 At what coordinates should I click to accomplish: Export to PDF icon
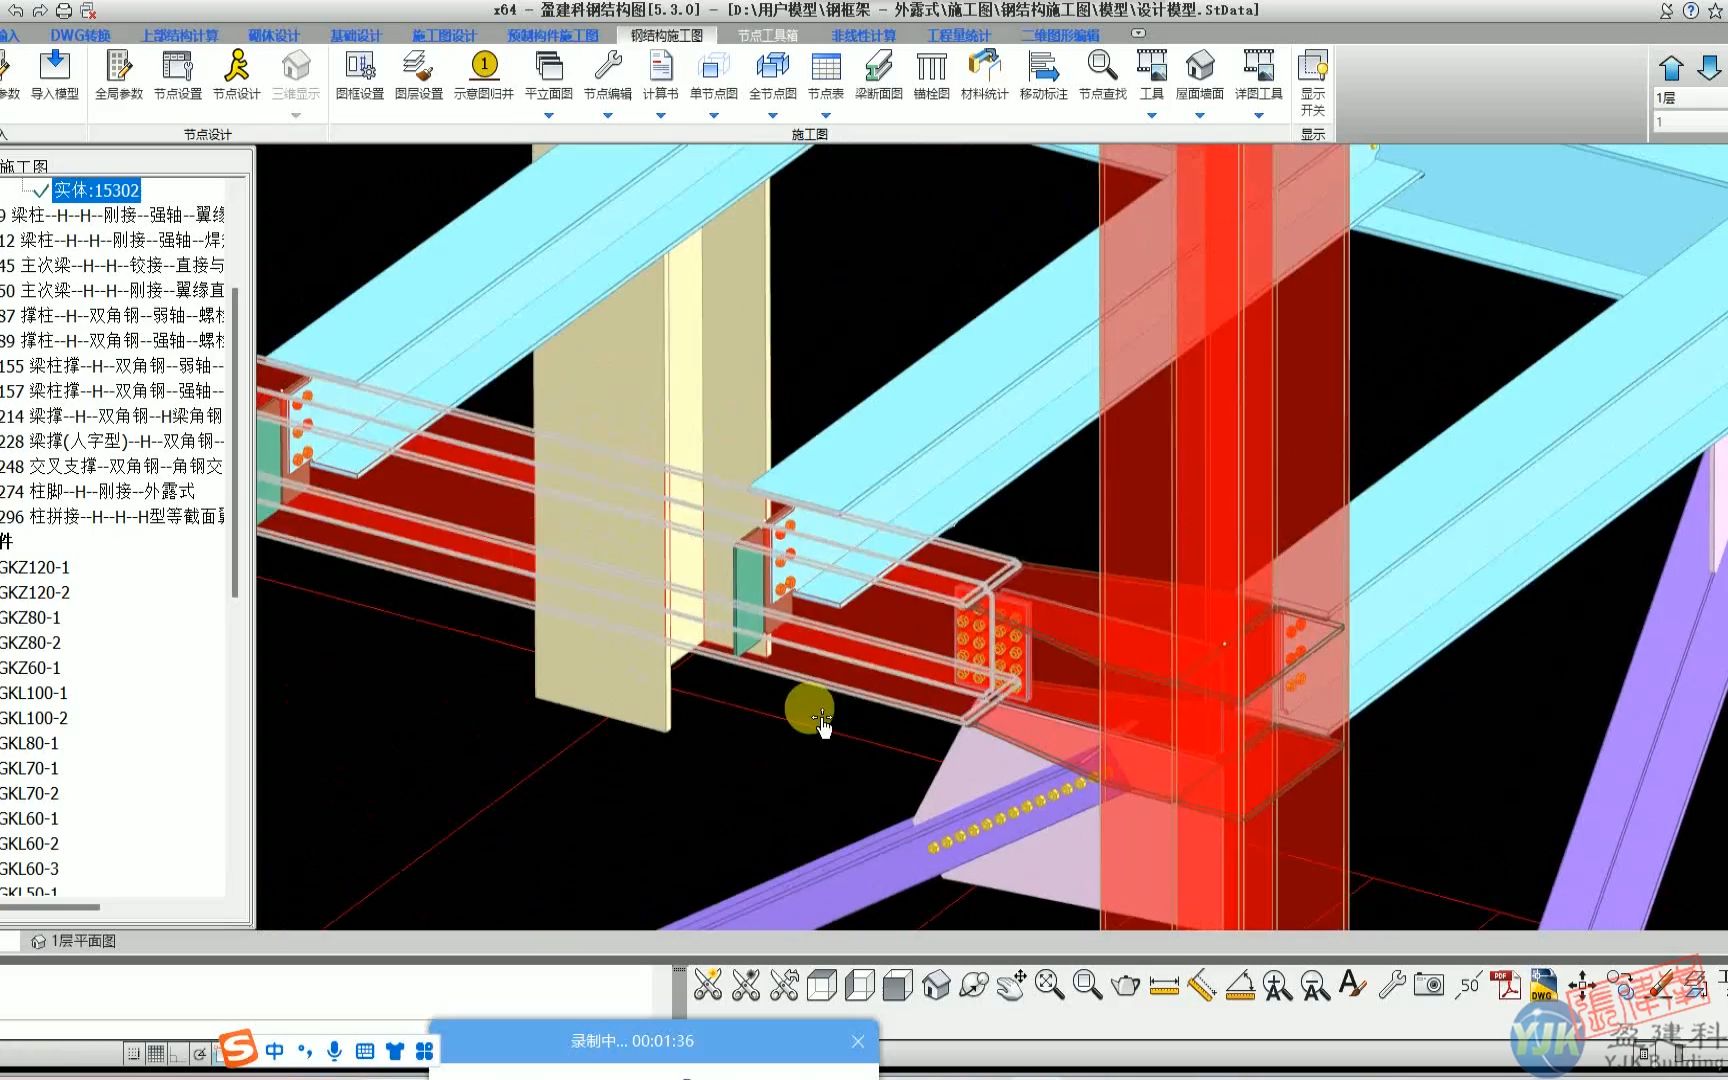tap(1506, 986)
